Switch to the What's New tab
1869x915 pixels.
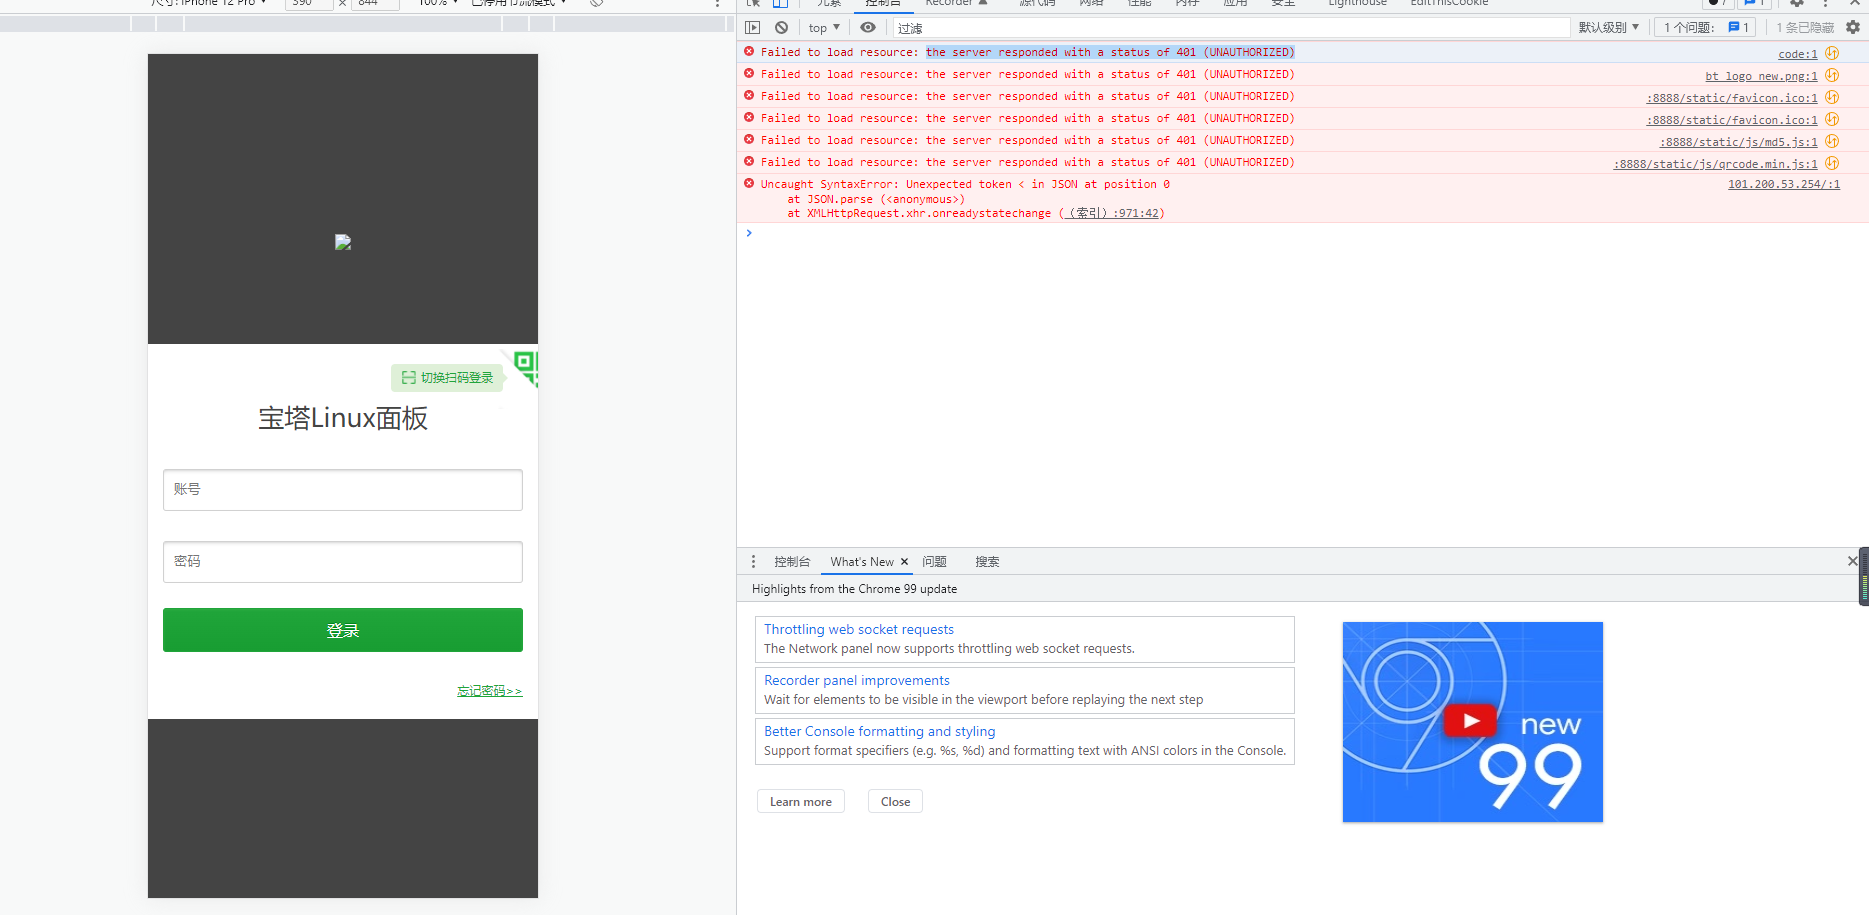(x=862, y=562)
